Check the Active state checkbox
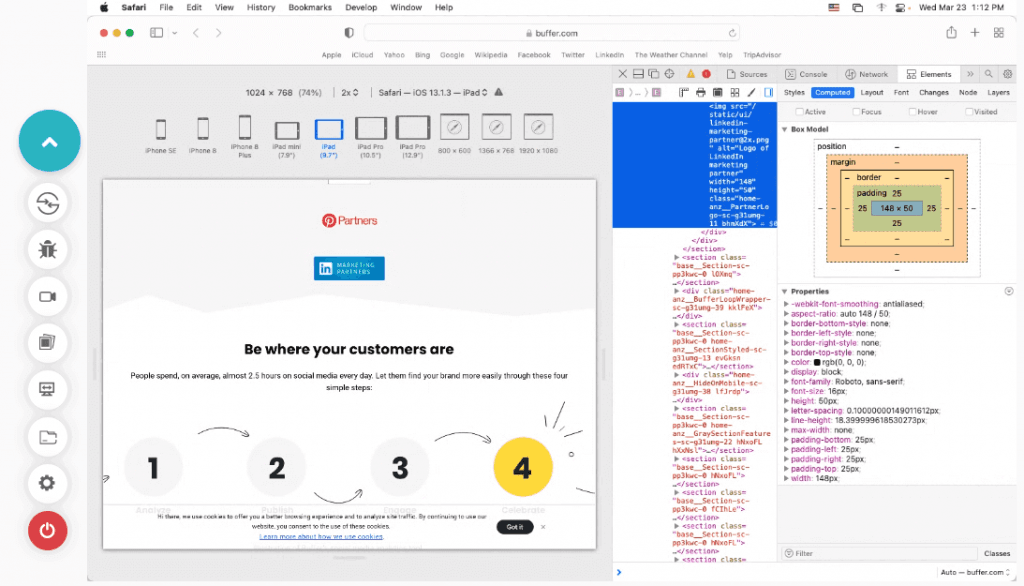Image resolution: width=1024 pixels, height=586 pixels. 800,111
